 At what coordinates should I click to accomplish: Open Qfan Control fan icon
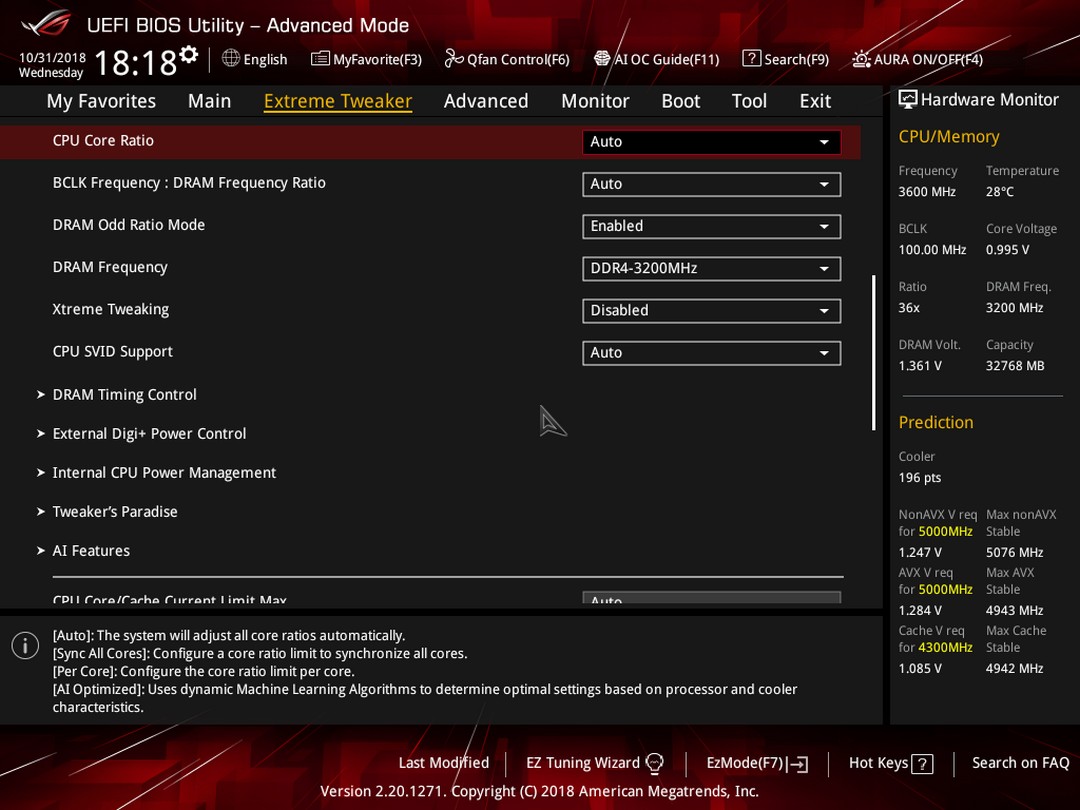[453, 59]
